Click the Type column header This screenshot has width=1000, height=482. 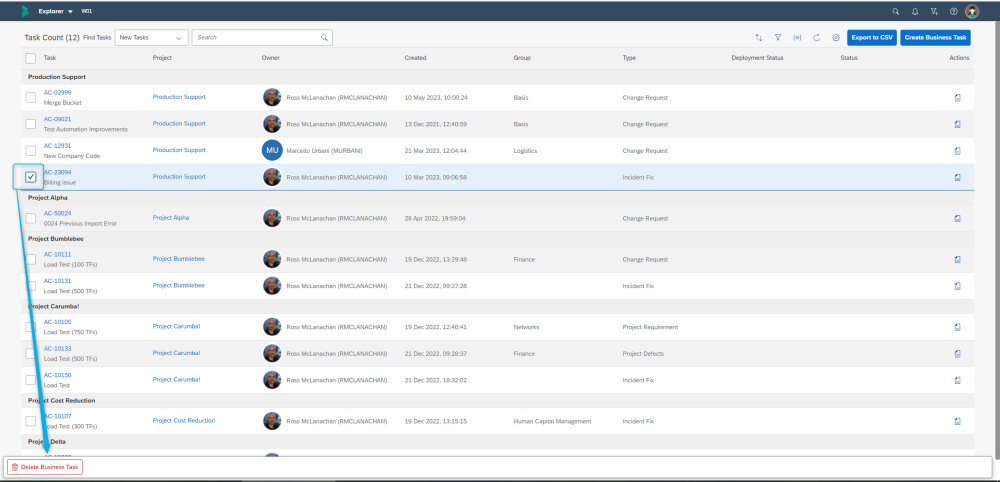(x=629, y=58)
